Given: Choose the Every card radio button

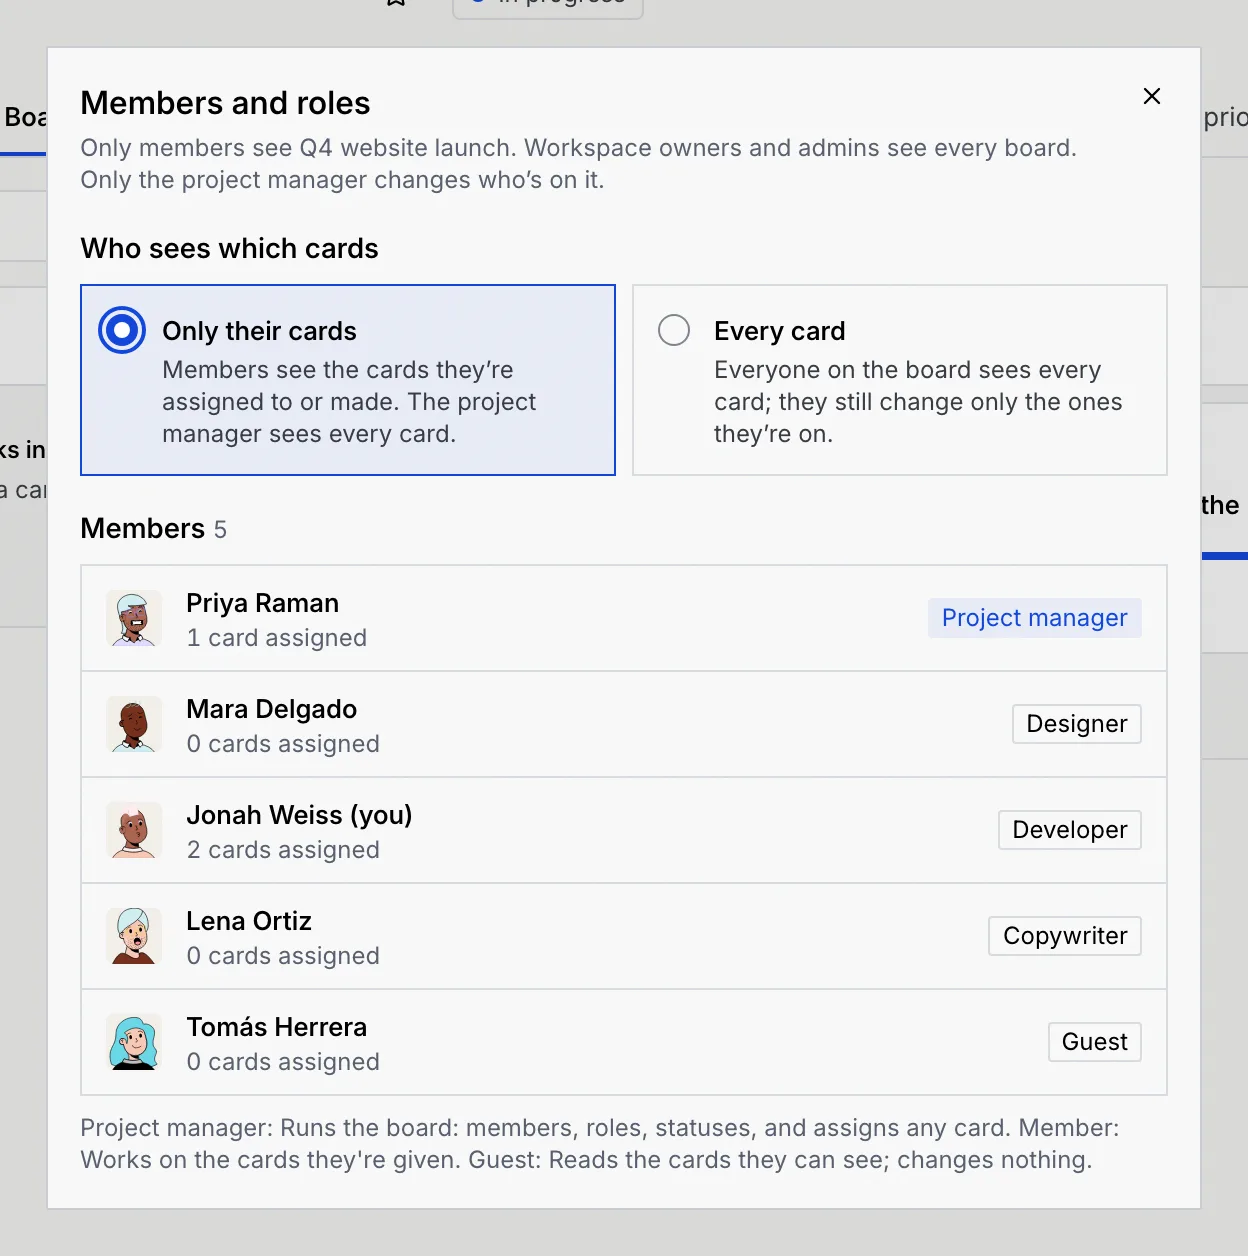Looking at the screenshot, I should [x=674, y=330].
